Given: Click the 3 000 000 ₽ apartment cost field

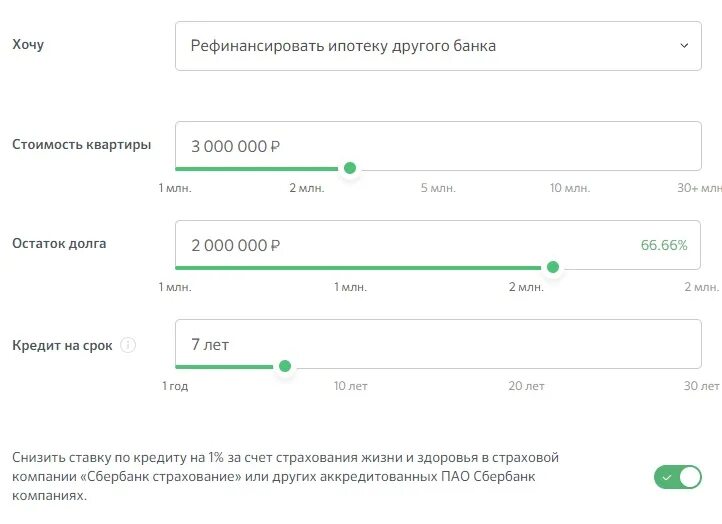Looking at the screenshot, I should (437, 146).
